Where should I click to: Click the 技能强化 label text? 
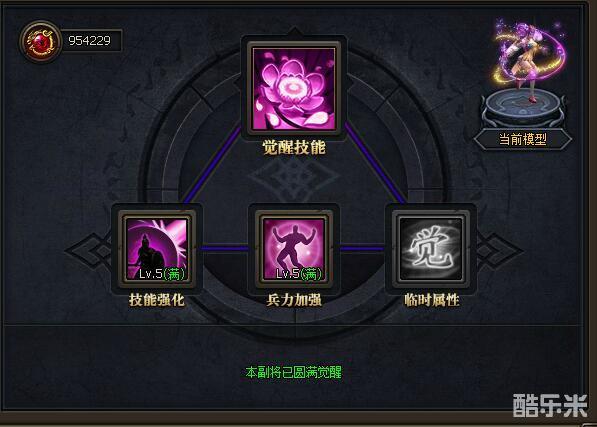pos(157,300)
